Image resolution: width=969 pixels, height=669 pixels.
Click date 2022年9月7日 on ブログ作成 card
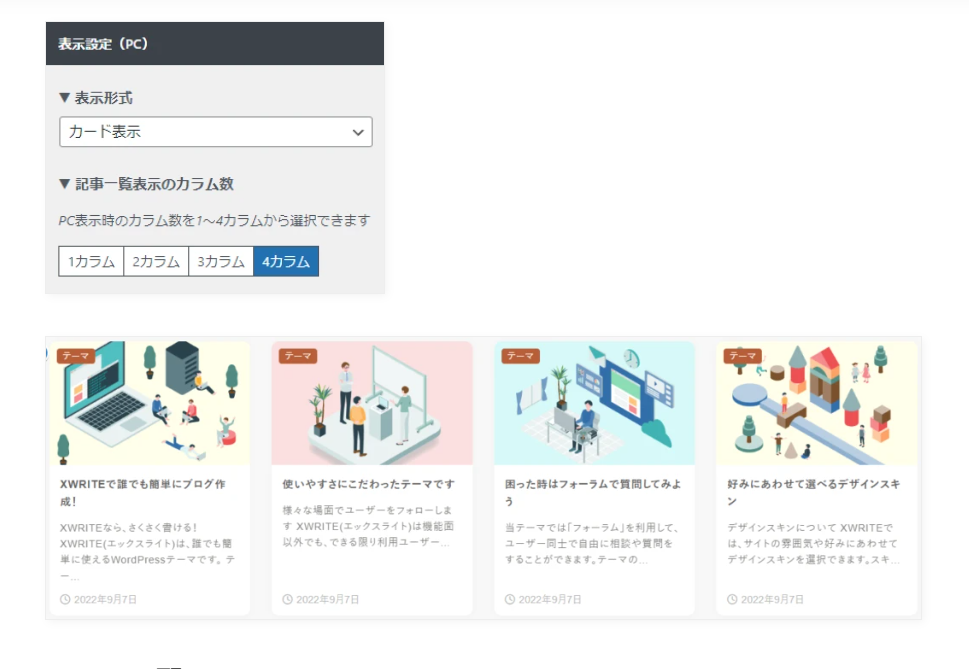[106, 599]
